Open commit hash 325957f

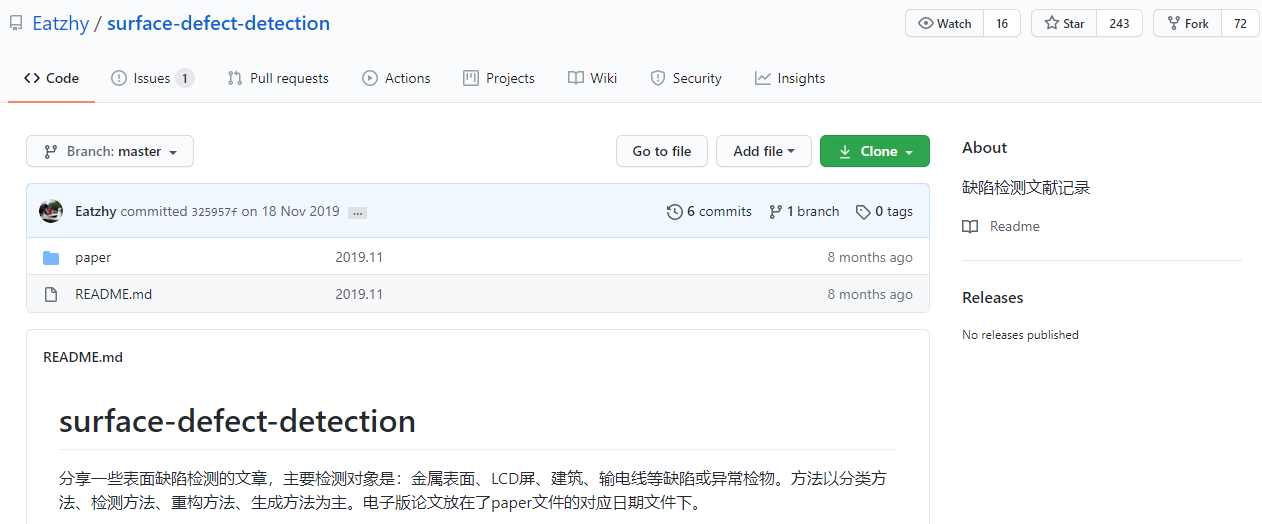pyautogui.click(x=214, y=212)
